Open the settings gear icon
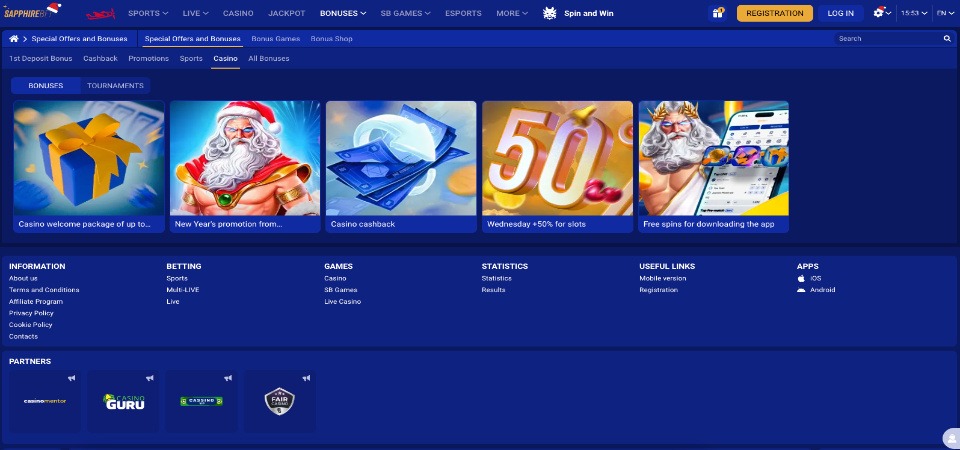This screenshot has width=960, height=450. (x=879, y=13)
